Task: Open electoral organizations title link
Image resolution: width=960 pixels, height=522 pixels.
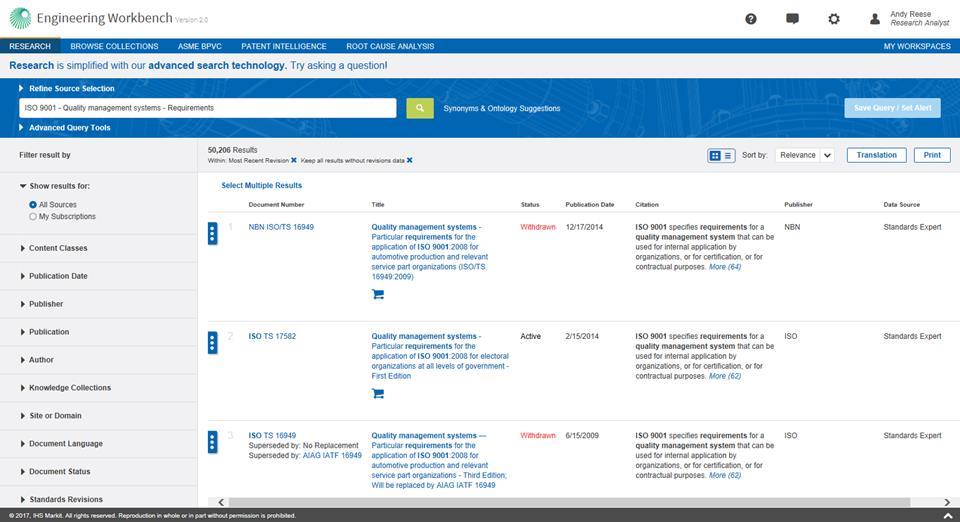Action: [440, 356]
